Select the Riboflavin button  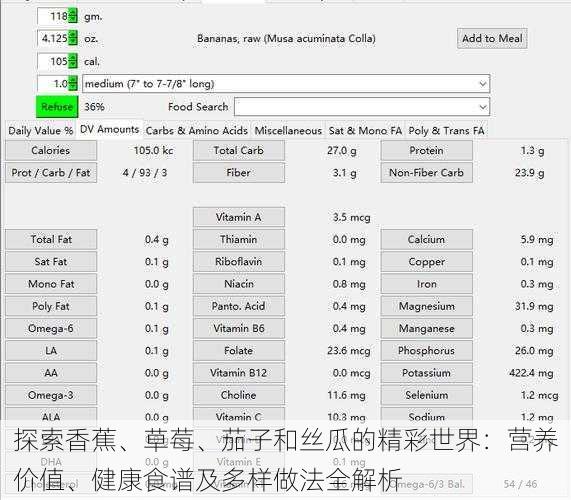[239, 262]
